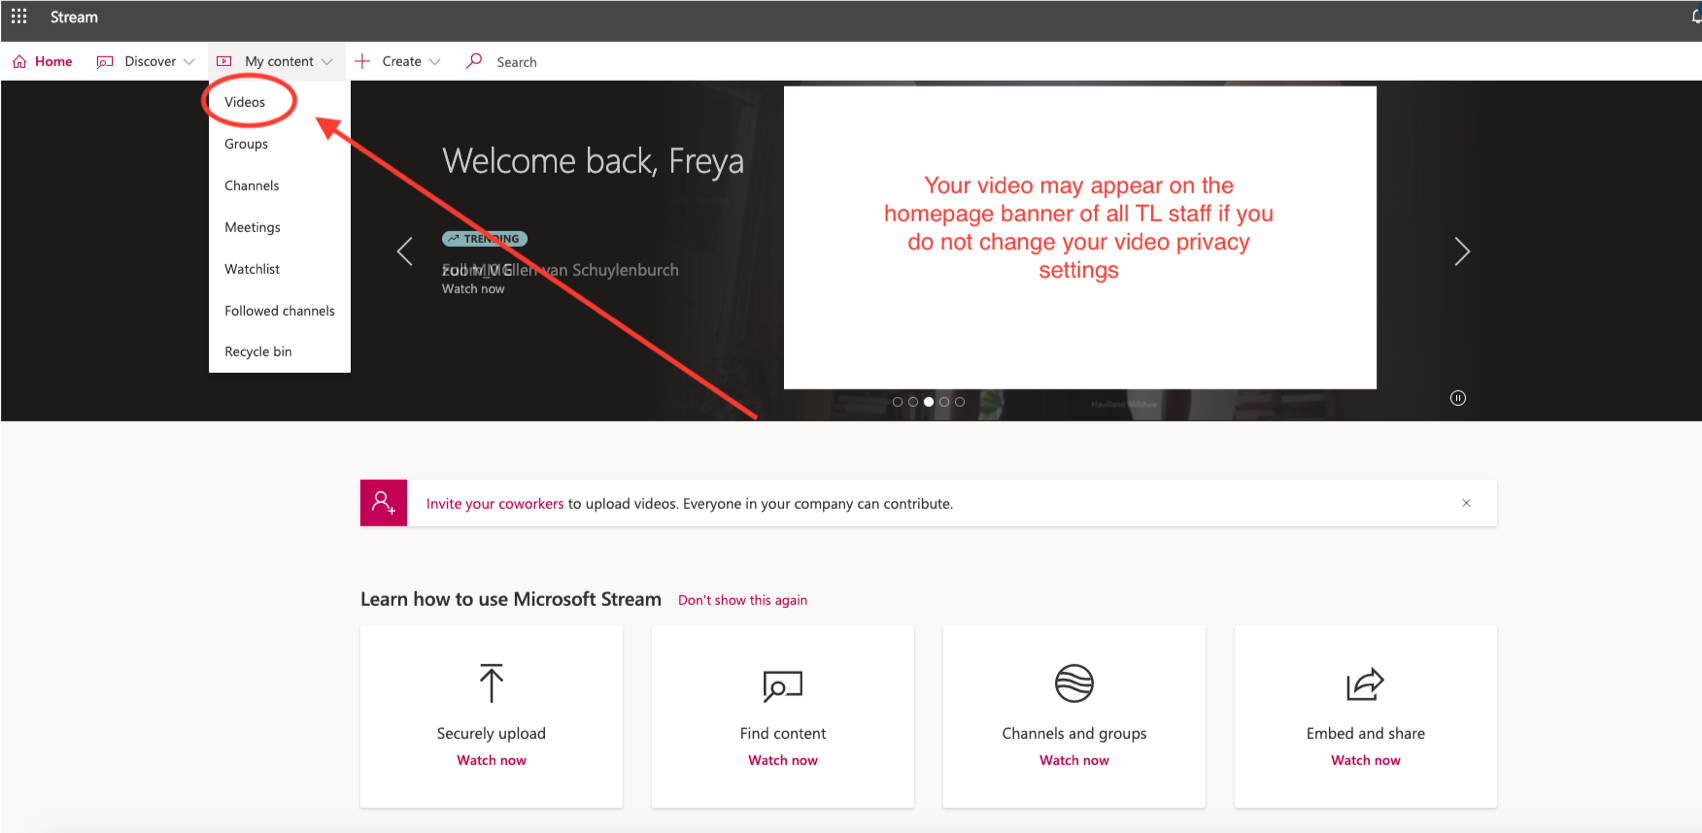Click the Embed and share icon
Screen dimensions: 1702x833
[1365, 684]
